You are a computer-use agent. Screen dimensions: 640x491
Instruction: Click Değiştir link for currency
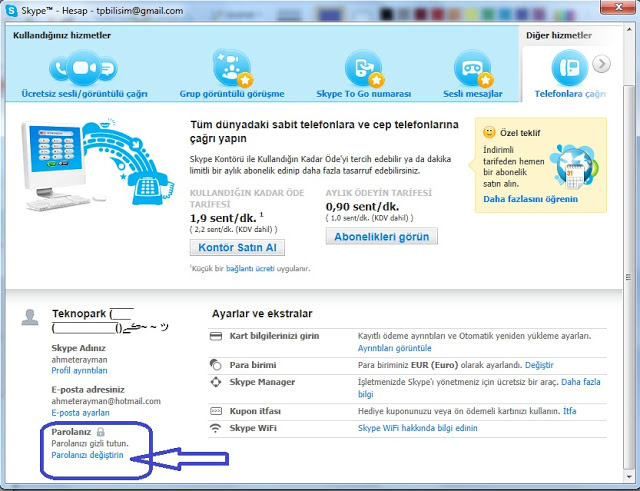coord(539,365)
